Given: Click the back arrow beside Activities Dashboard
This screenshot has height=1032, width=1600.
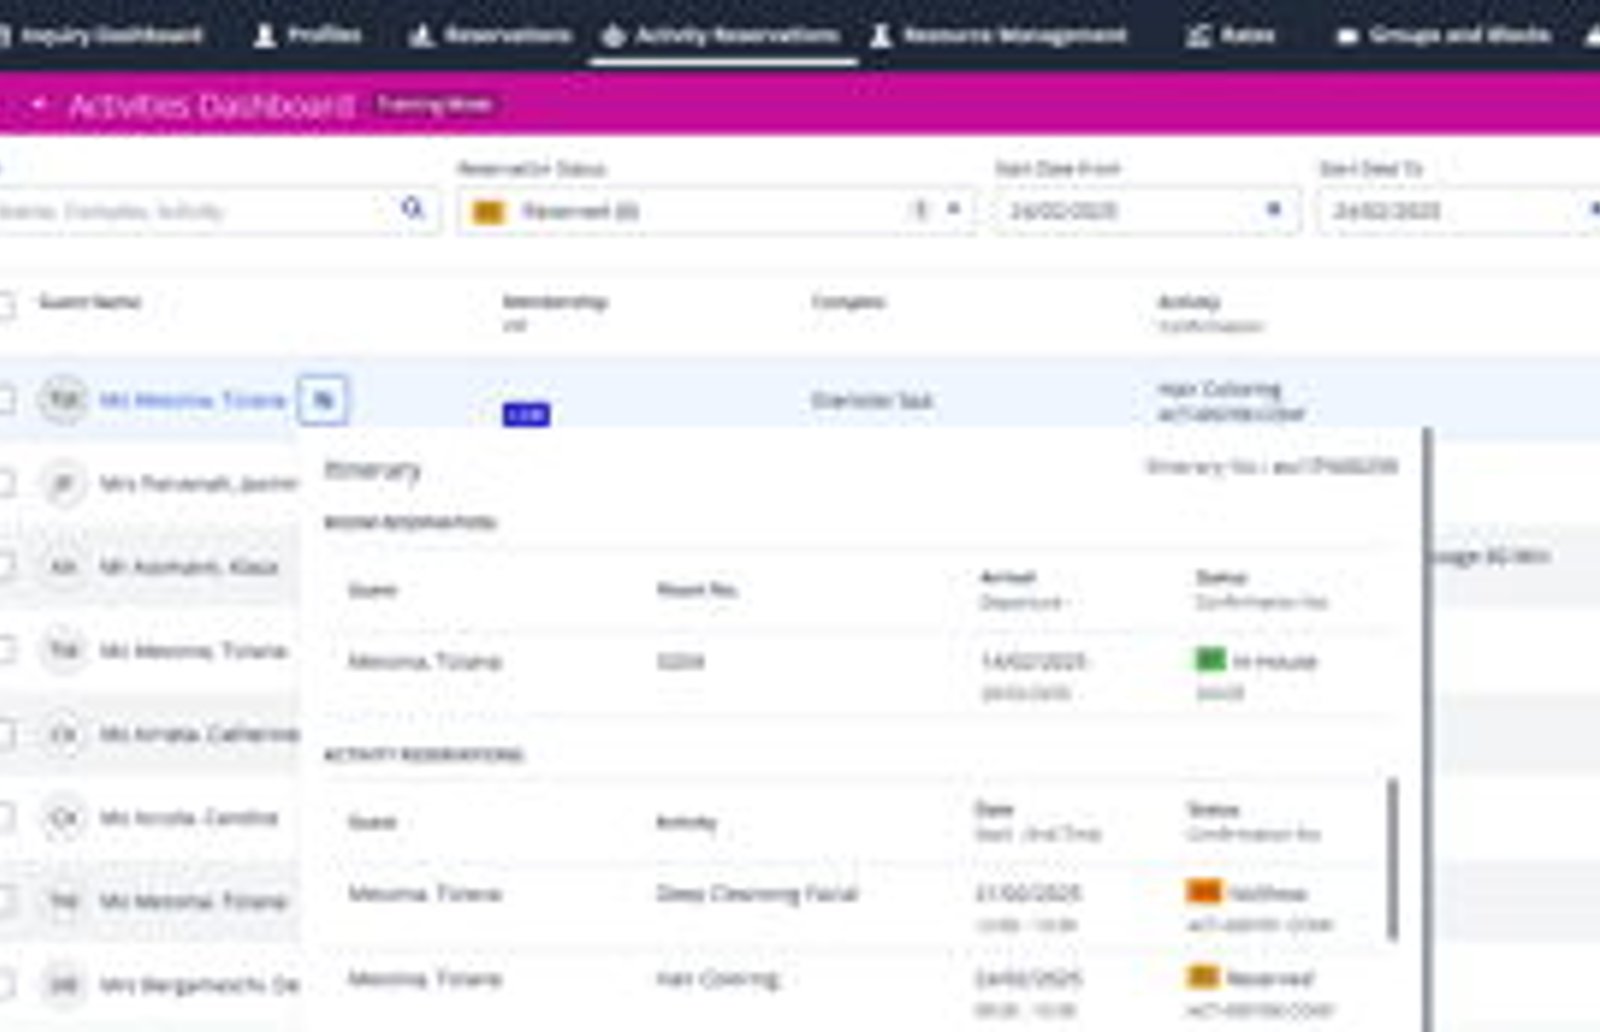Looking at the screenshot, I should pos(39,104).
